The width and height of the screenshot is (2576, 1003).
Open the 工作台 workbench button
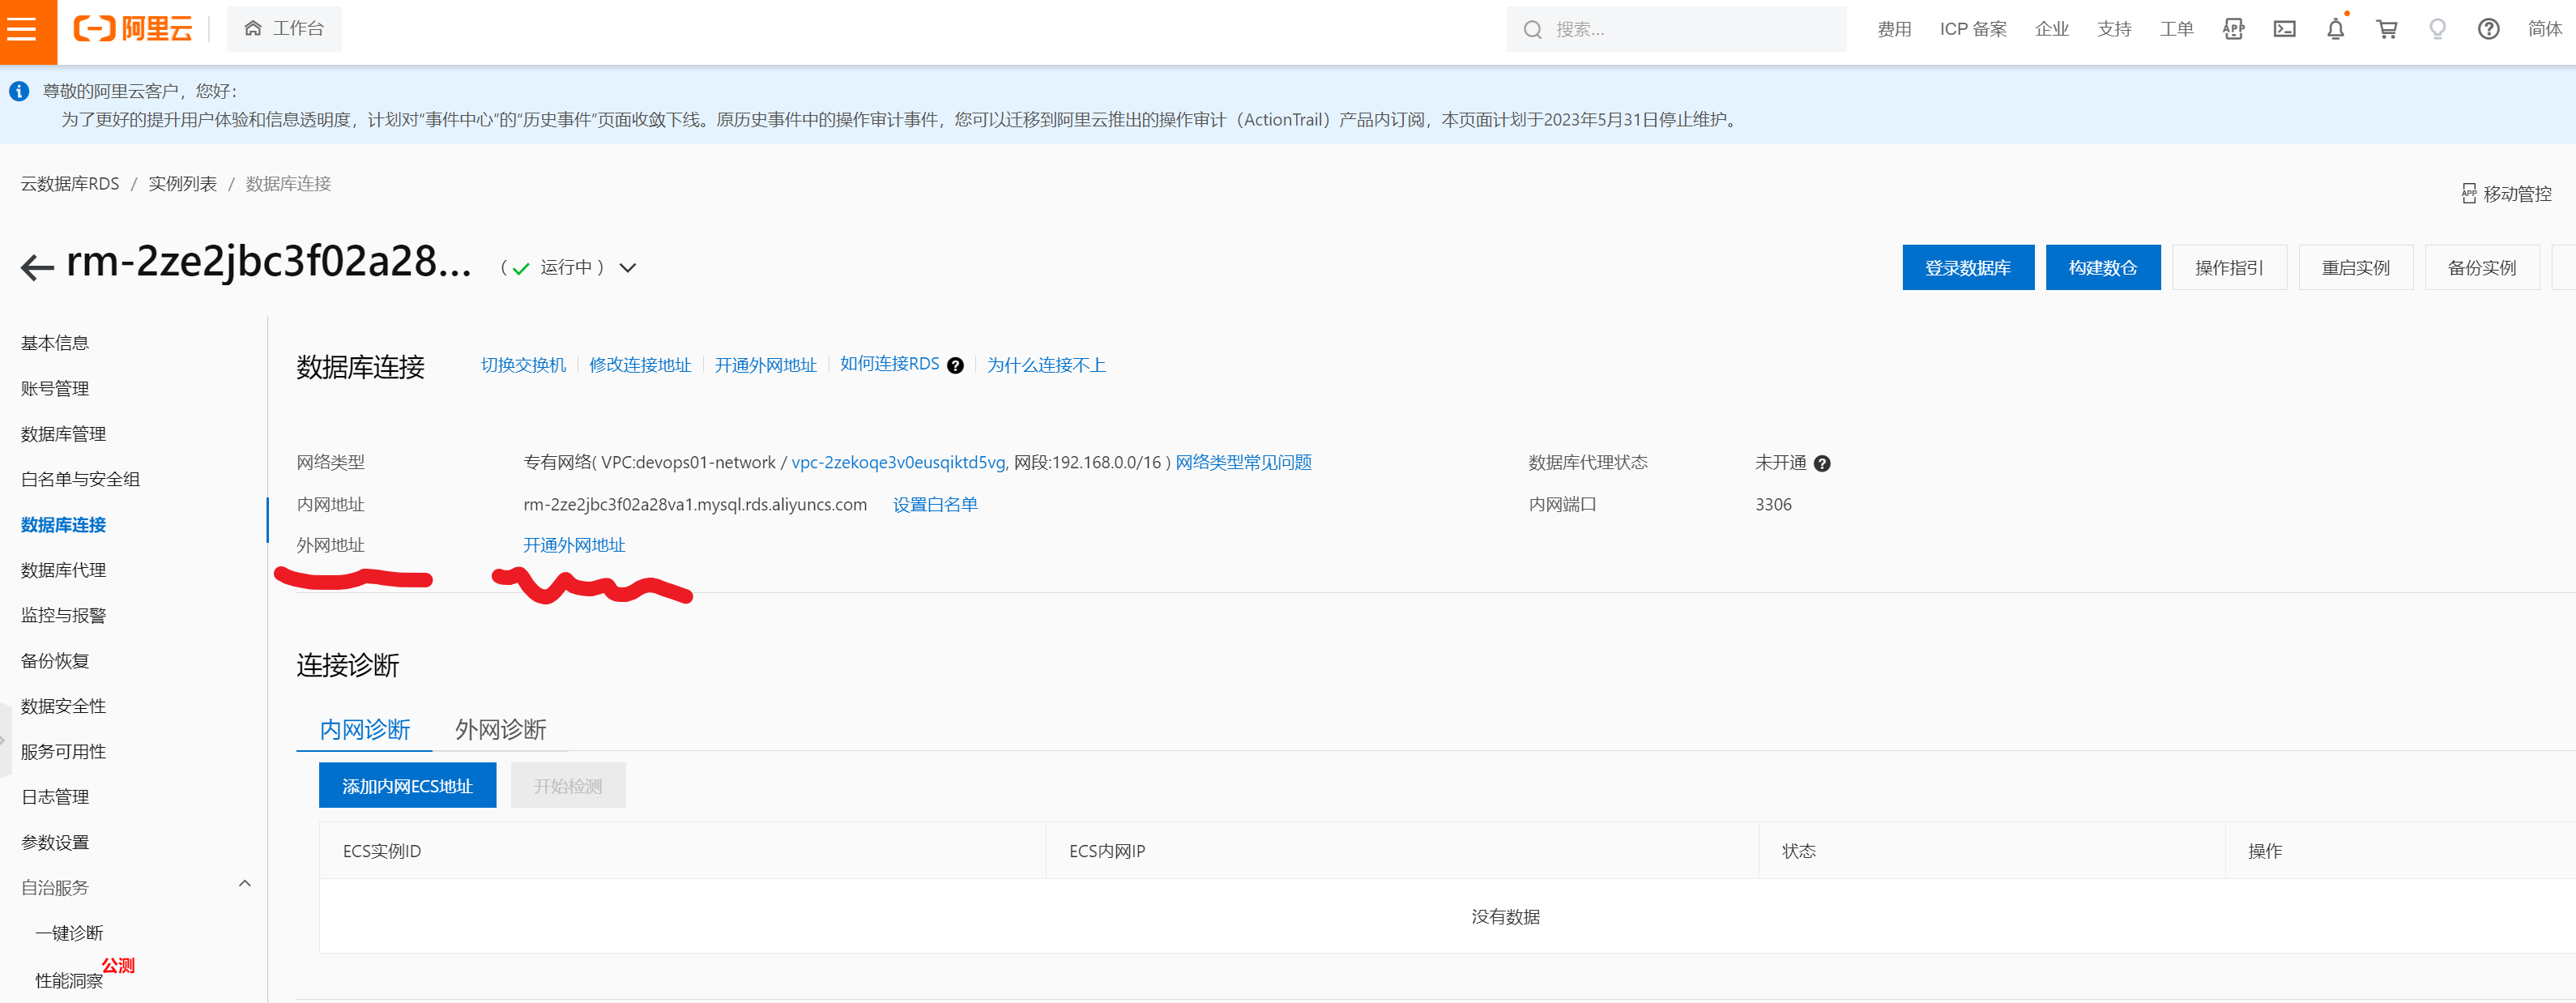[x=284, y=29]
